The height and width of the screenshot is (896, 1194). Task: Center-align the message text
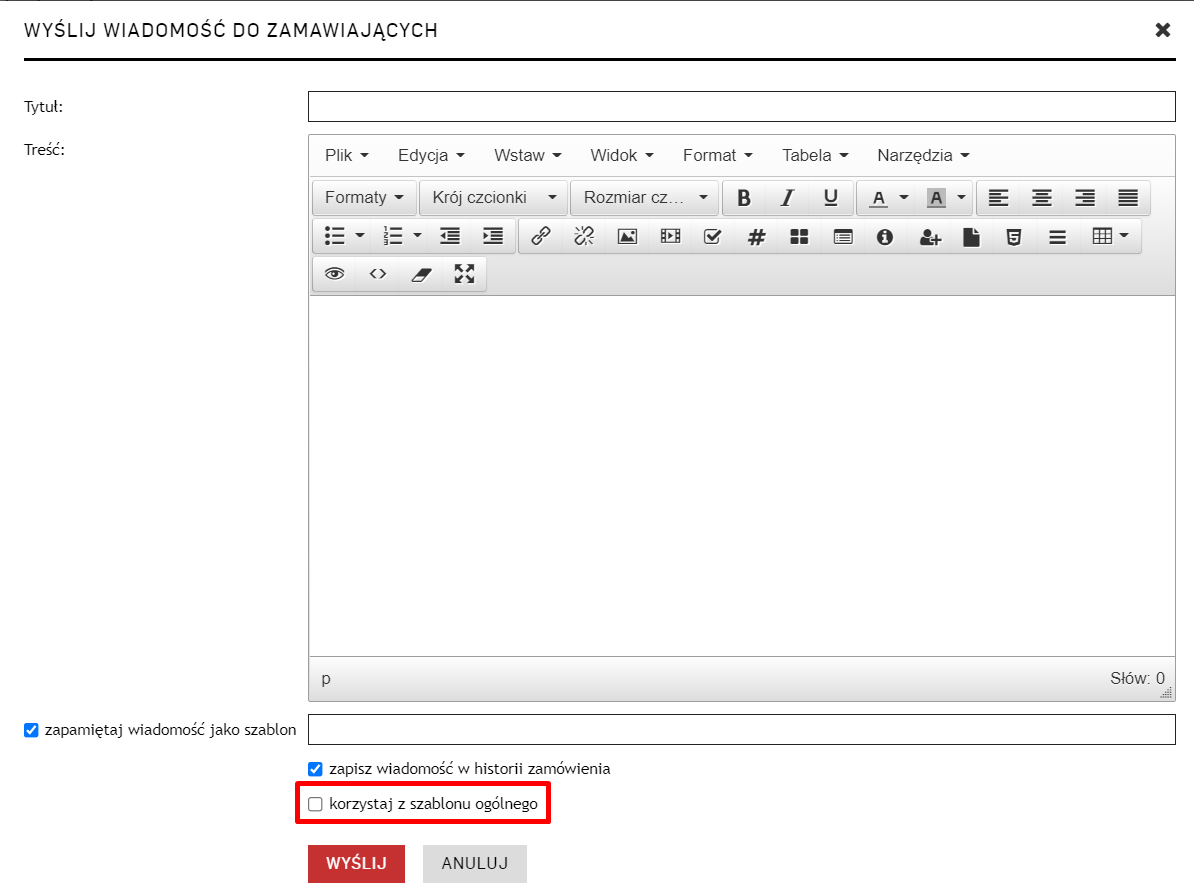1041,198
